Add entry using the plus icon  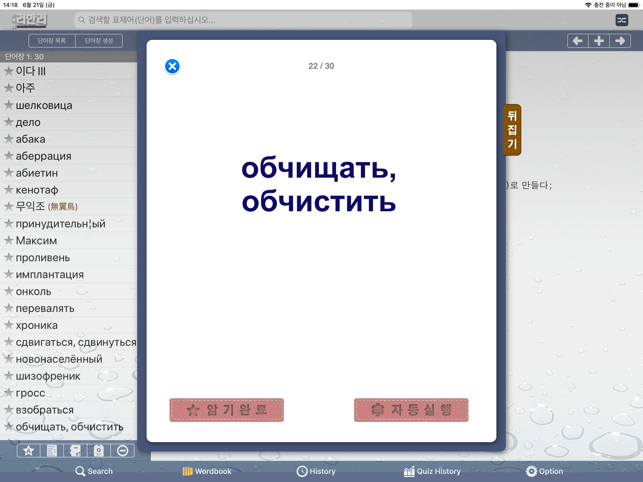click(599, 41)
